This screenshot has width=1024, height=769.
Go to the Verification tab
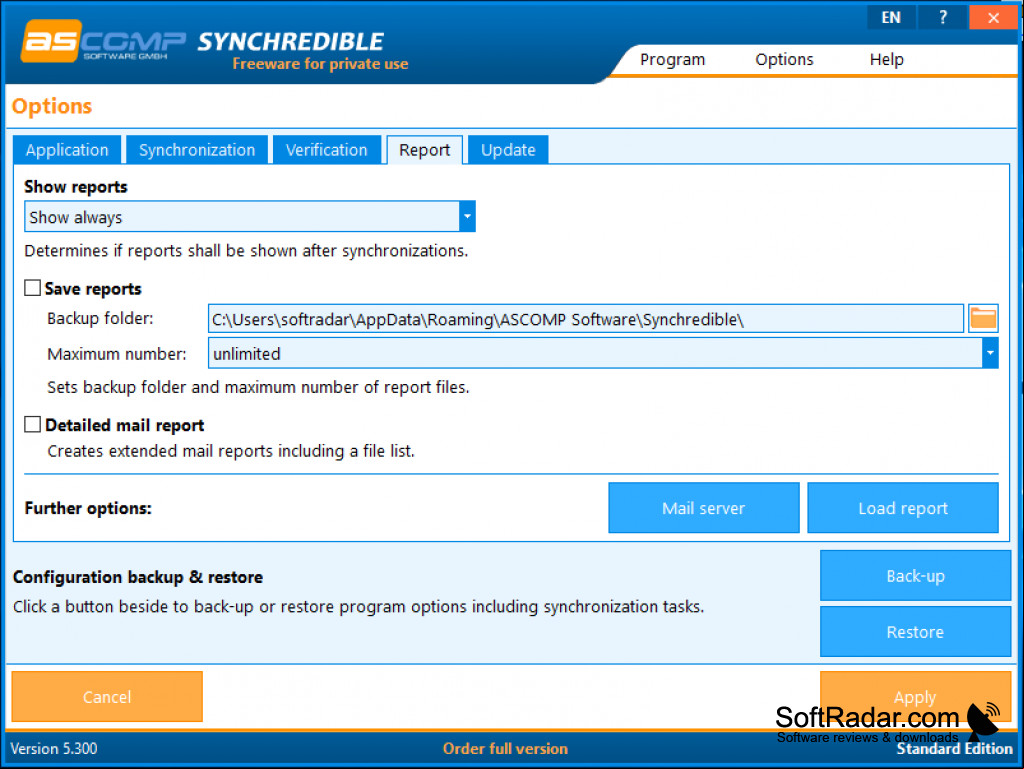point(327,150)
